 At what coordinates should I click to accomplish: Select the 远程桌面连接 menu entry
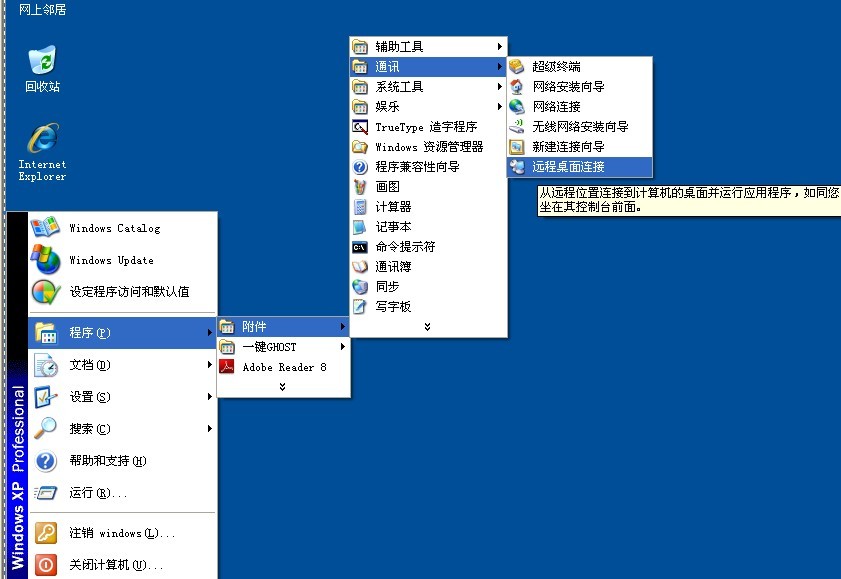pos(580,167)
